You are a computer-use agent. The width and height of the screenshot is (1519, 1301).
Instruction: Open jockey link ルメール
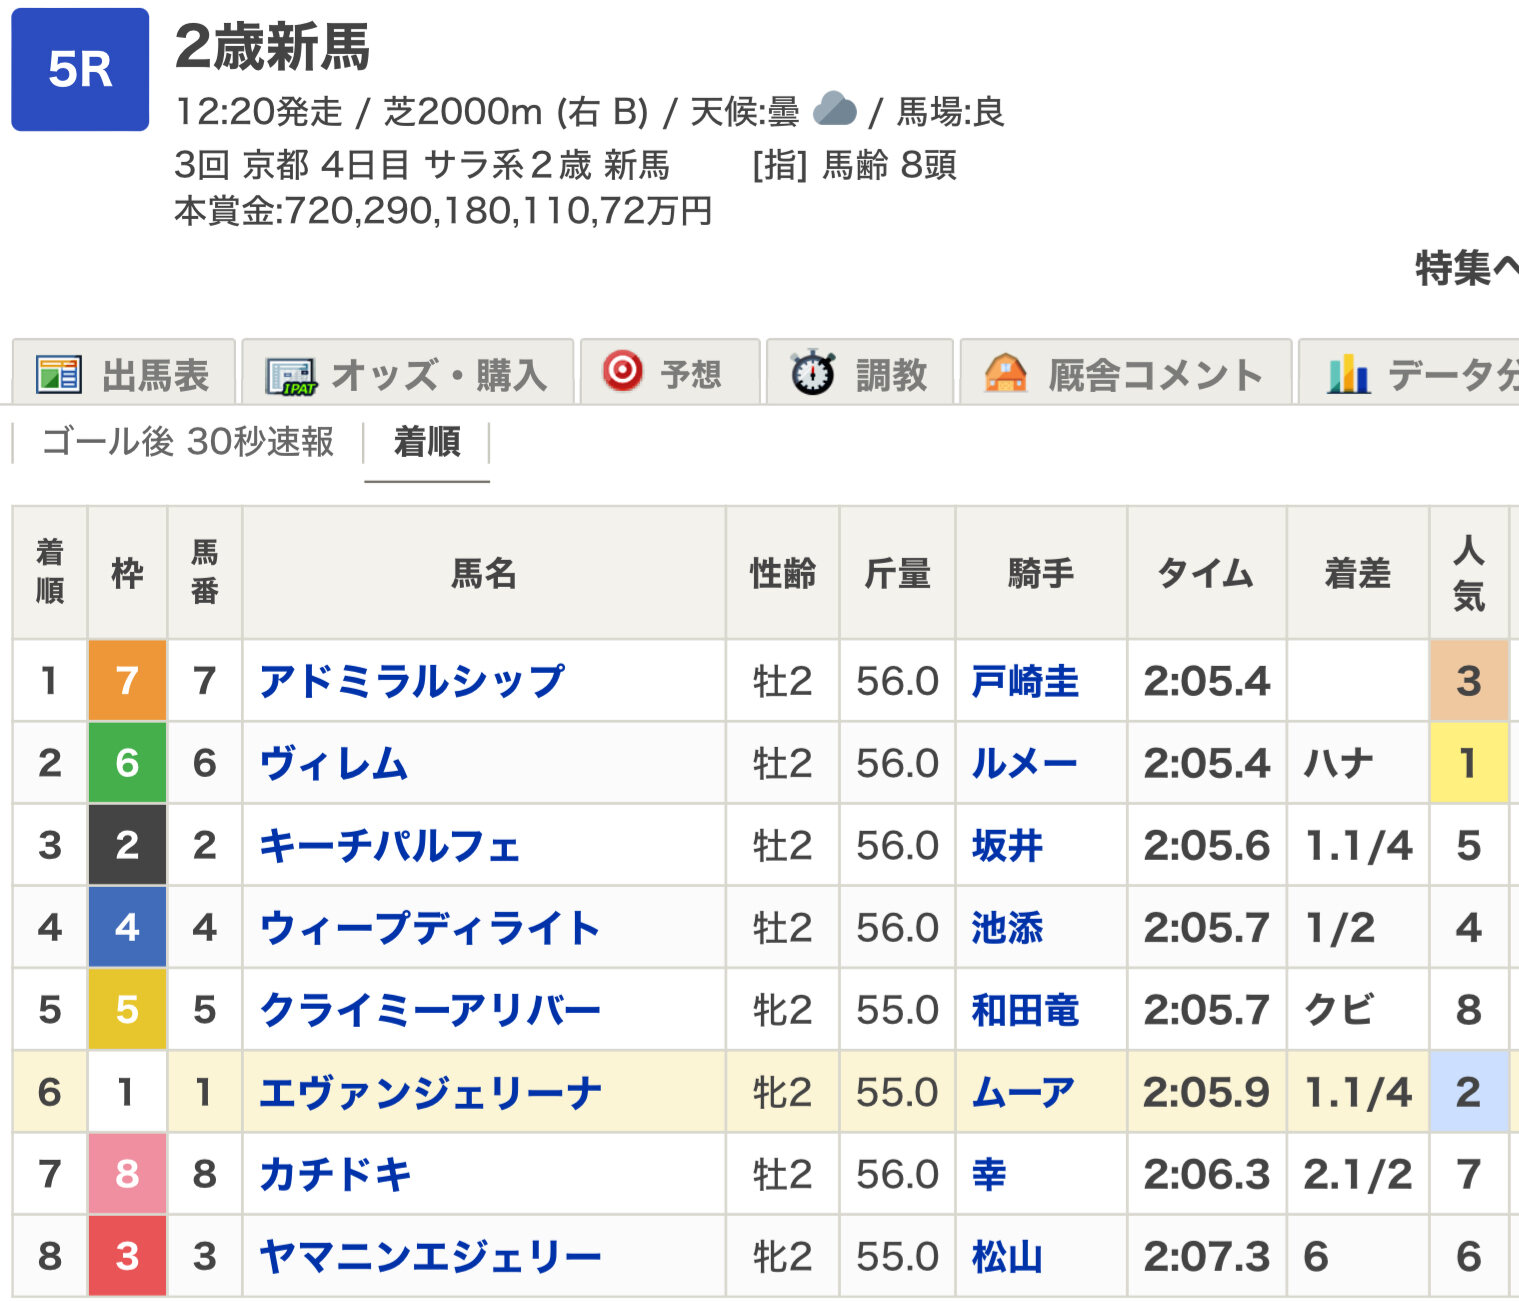tap(1024, 763)
